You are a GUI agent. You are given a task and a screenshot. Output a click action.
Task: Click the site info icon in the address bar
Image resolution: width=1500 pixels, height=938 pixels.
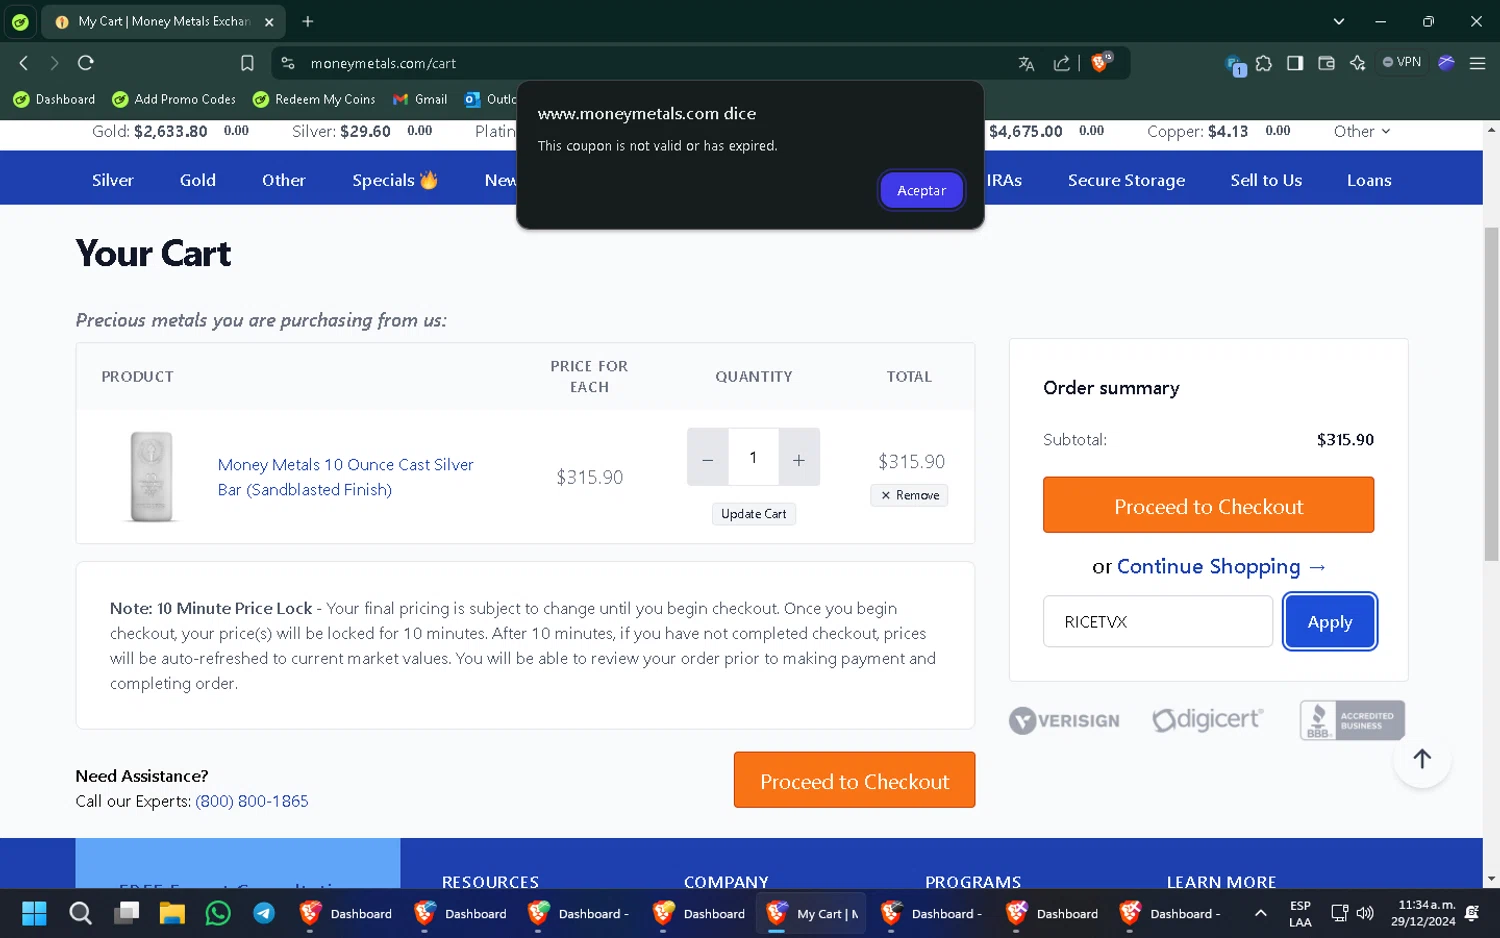tap(288, 63)
